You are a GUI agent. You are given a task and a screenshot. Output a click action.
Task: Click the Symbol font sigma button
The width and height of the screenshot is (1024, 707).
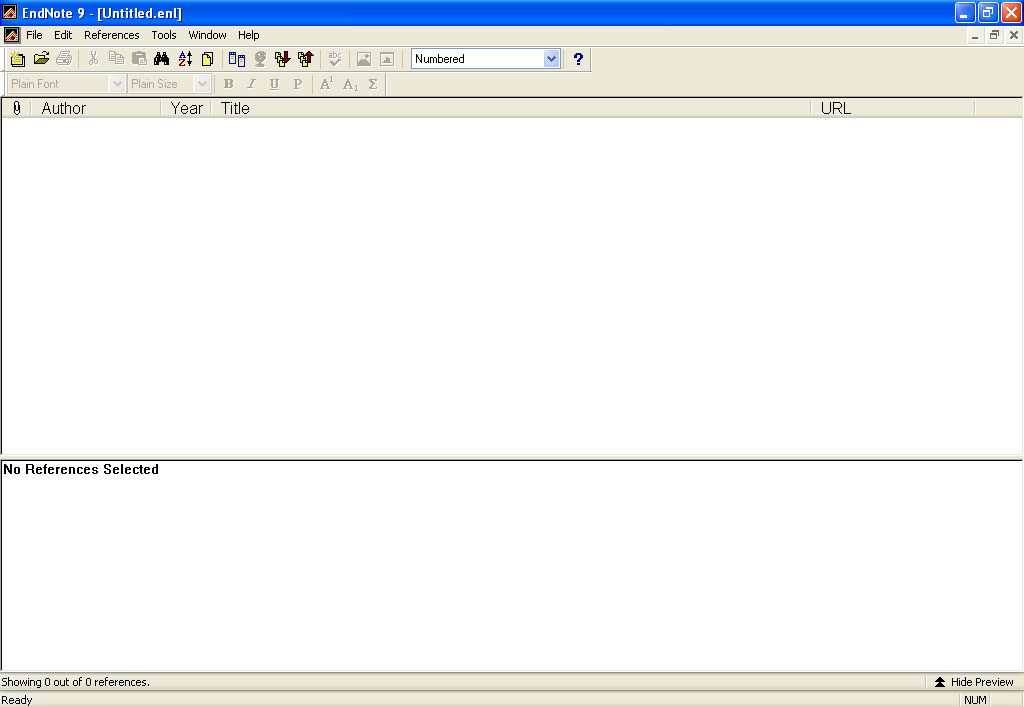(373, 84)
